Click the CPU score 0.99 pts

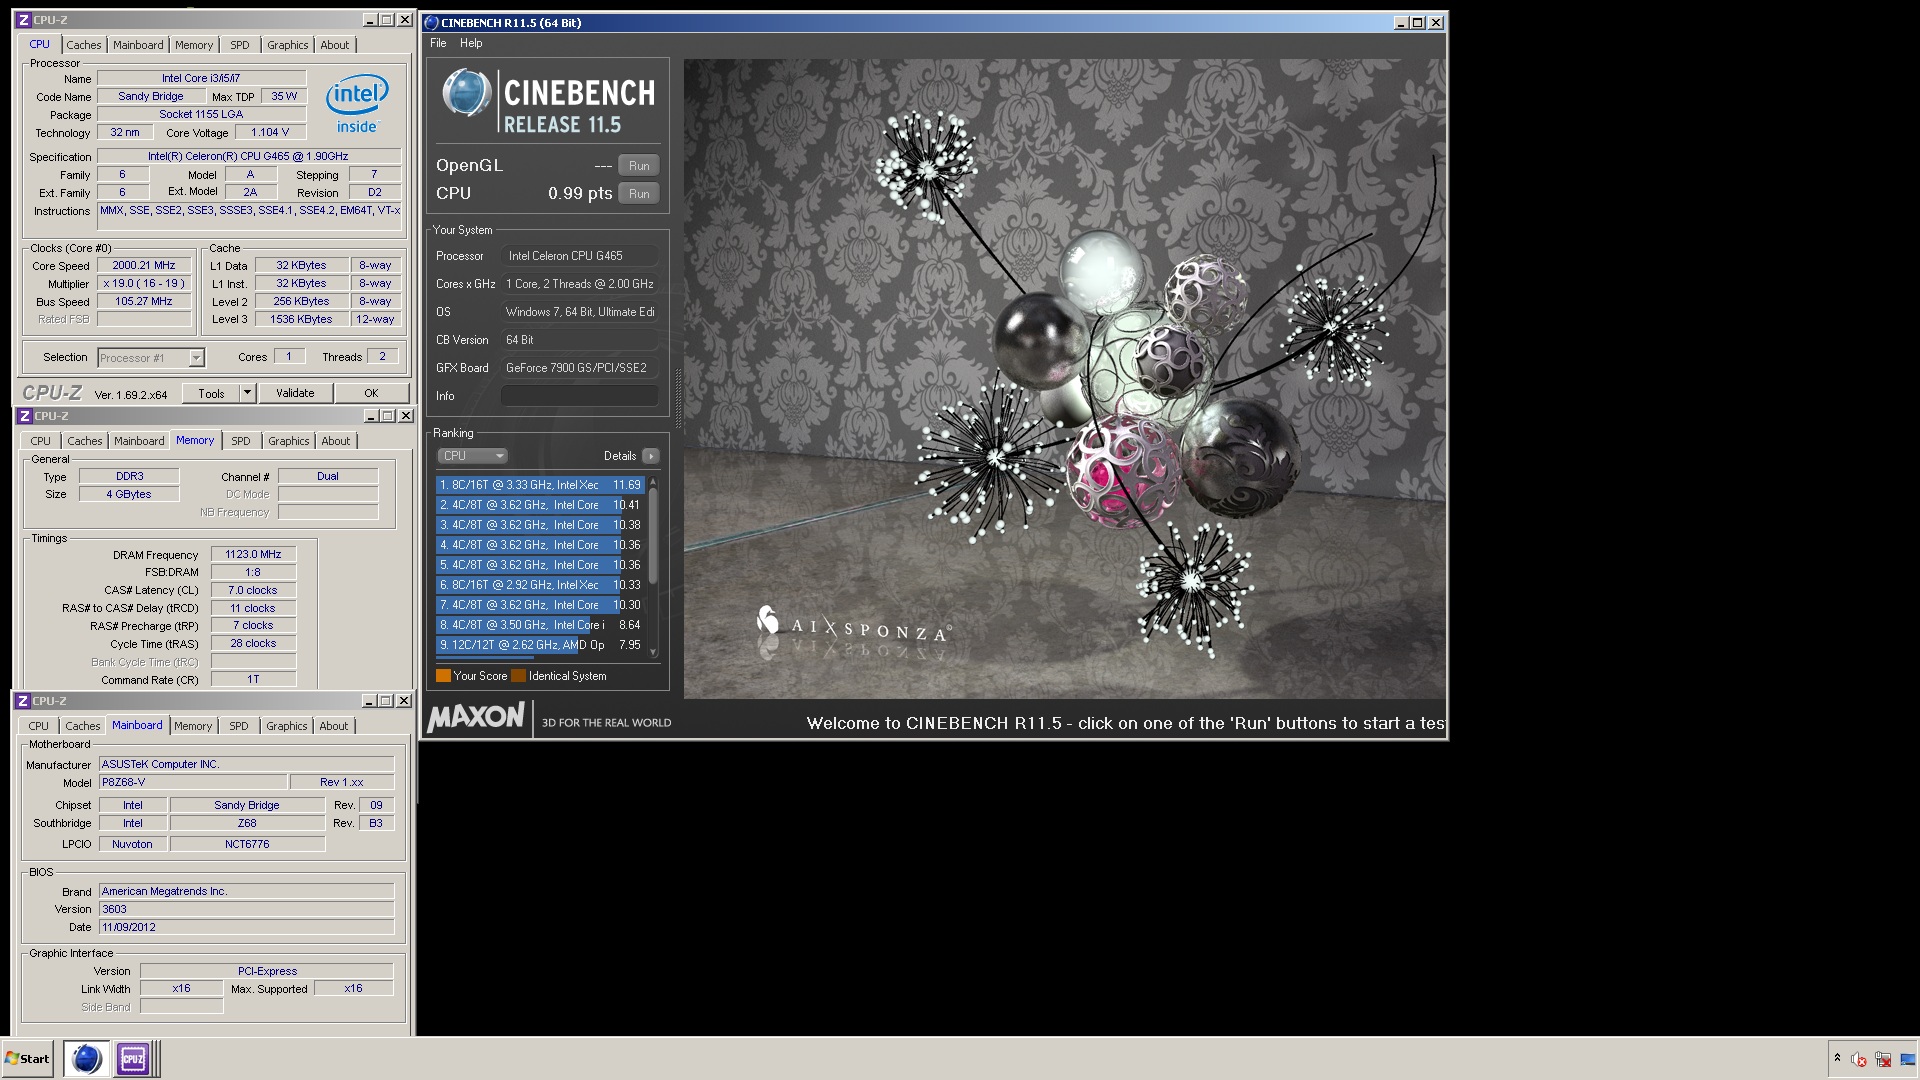pos(580,194)
